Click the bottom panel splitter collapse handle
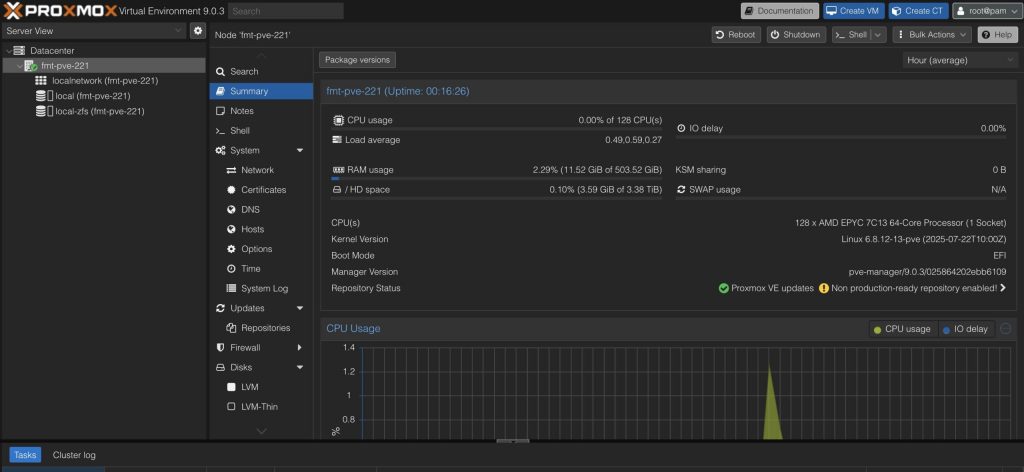This screenshot has width=1024, height=472. coord(512,441)
